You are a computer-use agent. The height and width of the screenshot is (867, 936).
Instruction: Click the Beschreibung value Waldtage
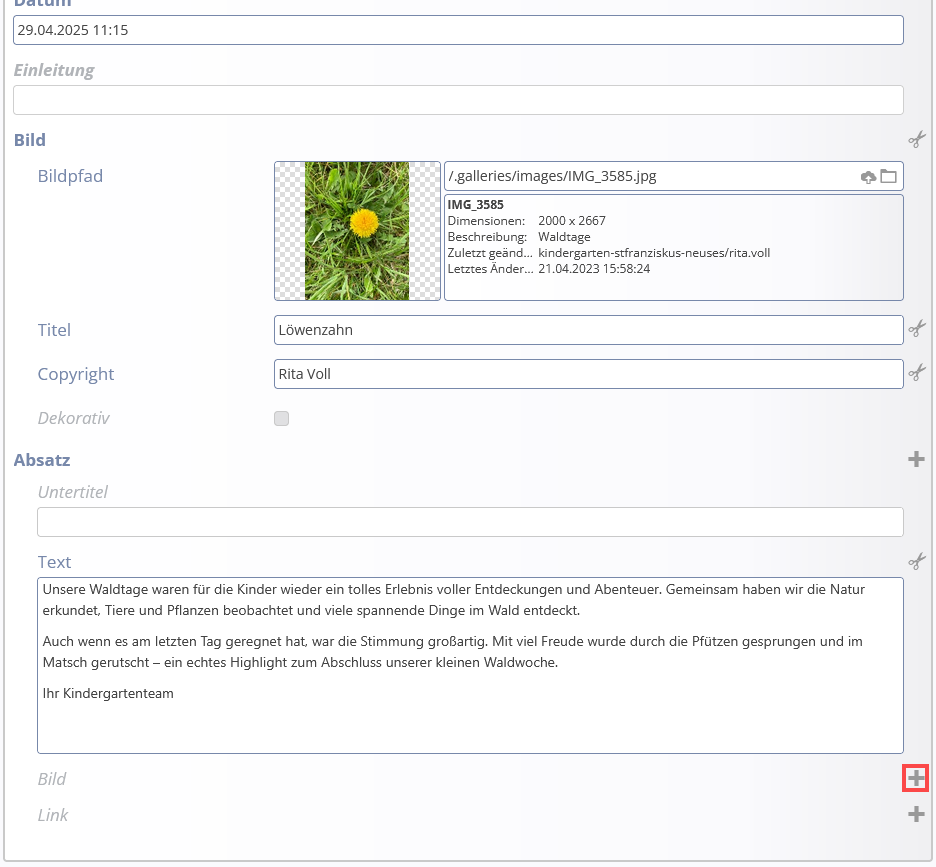pos(564,237)
